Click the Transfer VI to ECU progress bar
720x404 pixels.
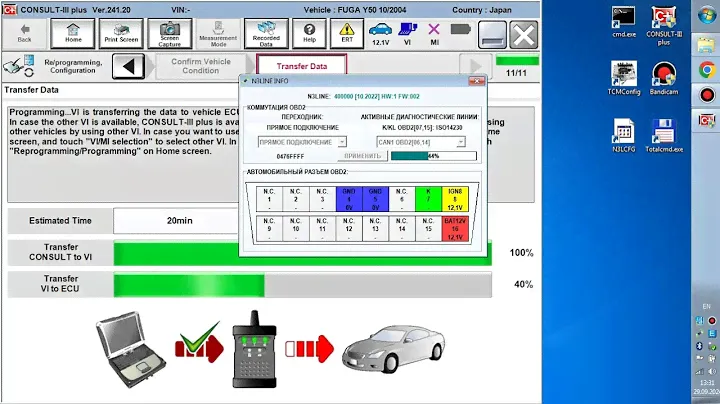[302, 285]
